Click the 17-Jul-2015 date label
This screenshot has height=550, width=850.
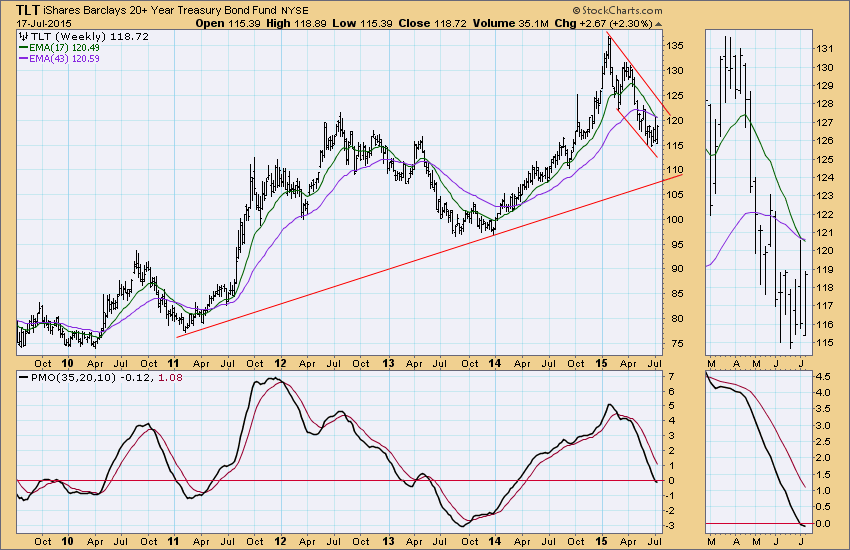(43, 23)
